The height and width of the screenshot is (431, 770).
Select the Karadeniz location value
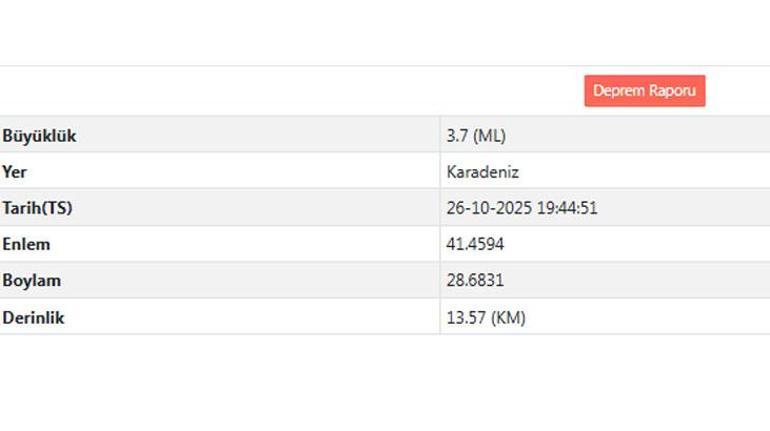482,172
